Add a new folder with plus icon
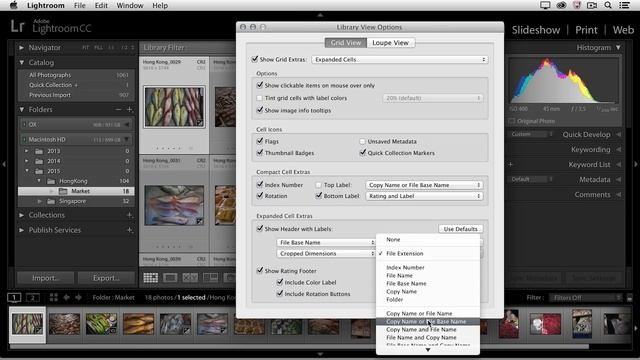Screen dimensions: 640x360 [129, 109]
